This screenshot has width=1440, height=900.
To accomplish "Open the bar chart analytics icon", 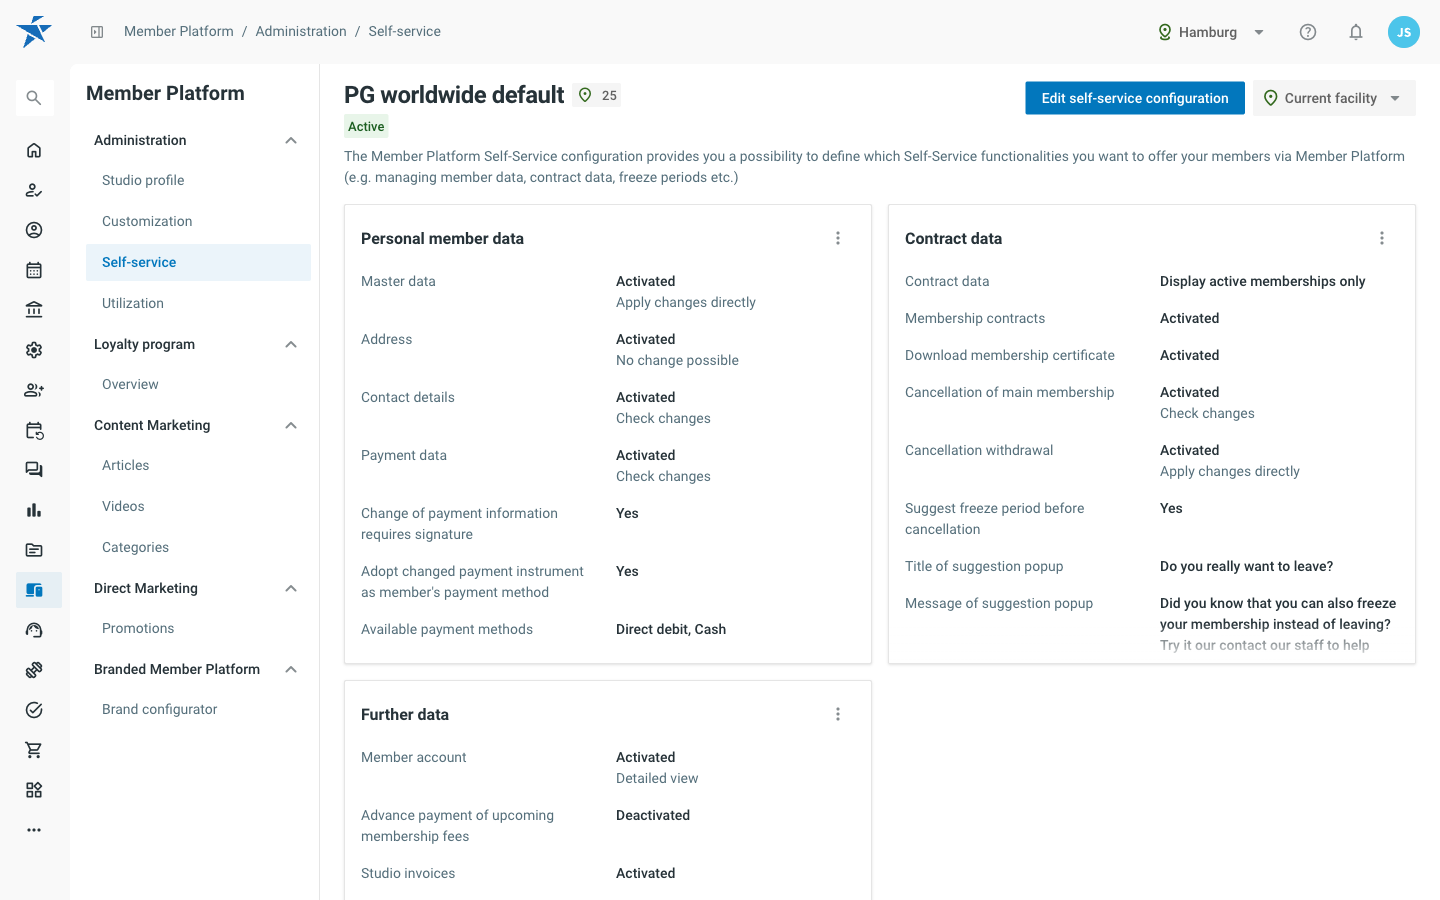I will (34, 510).
